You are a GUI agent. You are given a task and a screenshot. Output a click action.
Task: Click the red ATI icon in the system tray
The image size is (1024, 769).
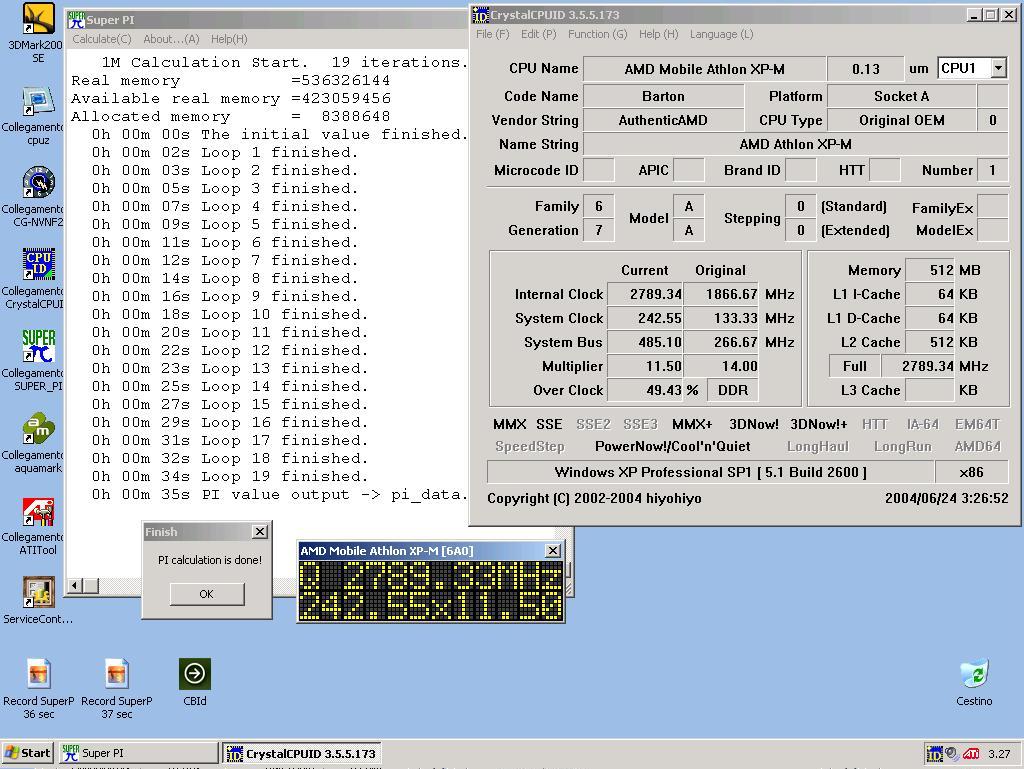(x=971, y=754)
